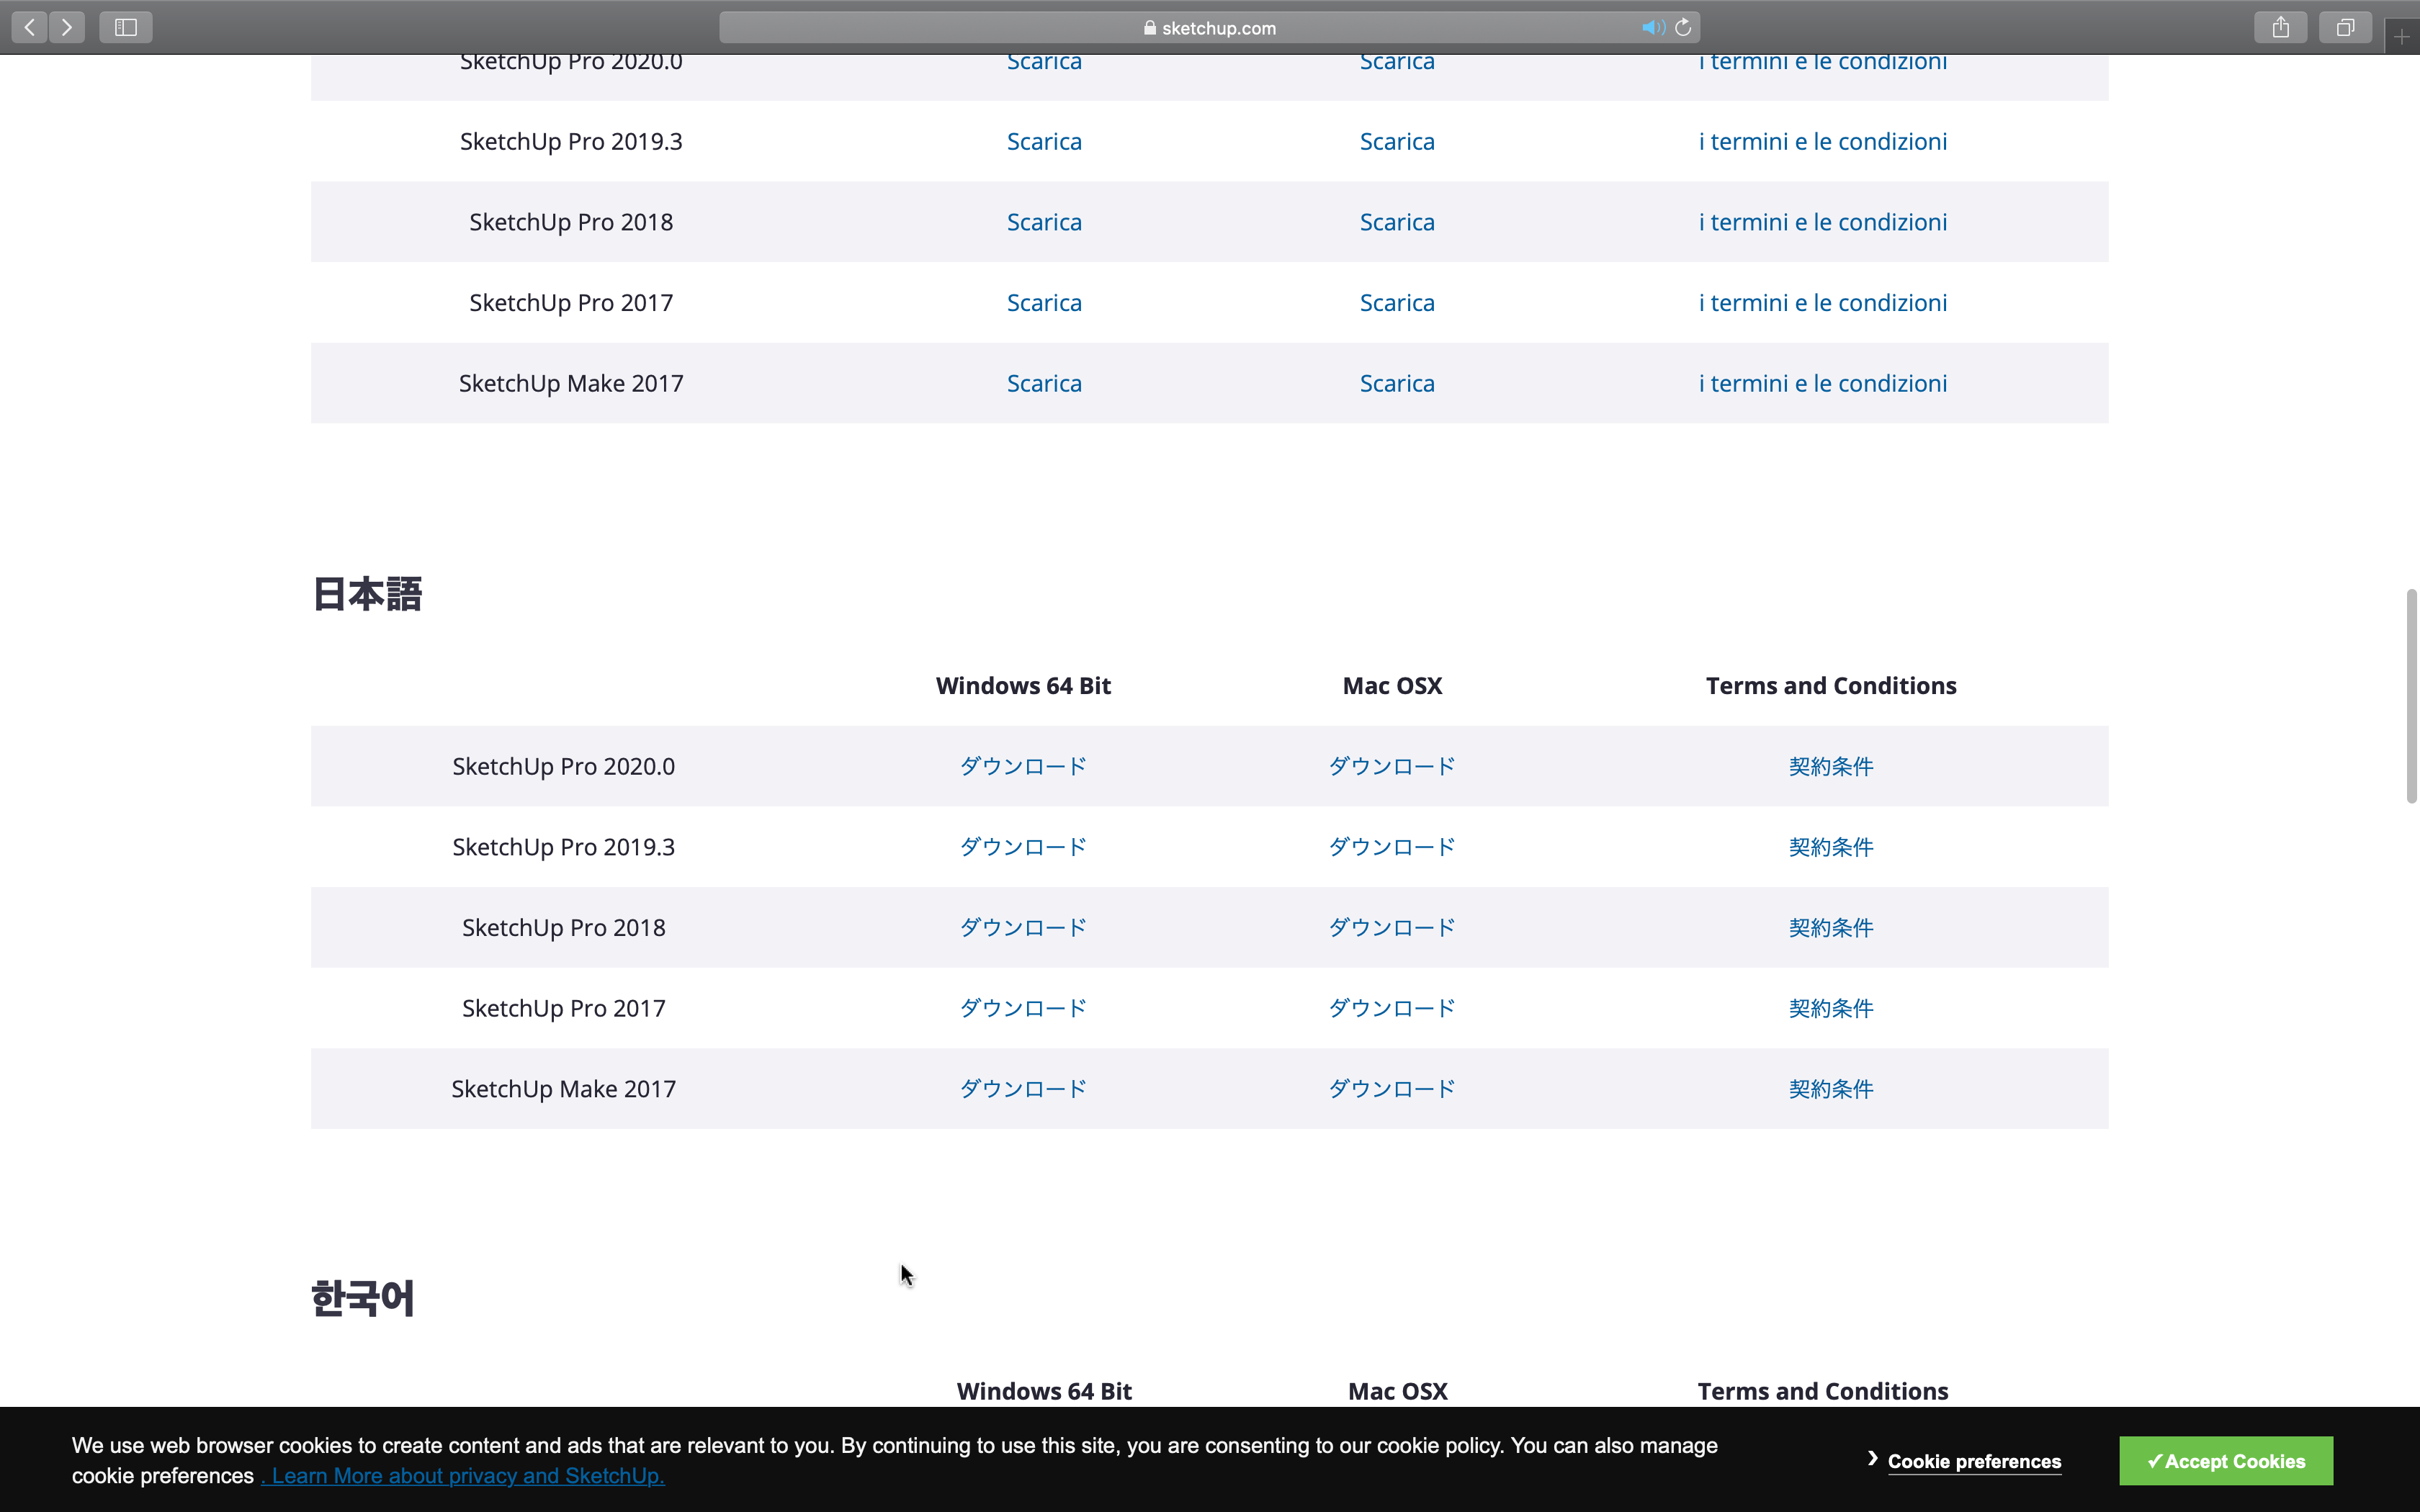Click Korean table's Terms and Conditions header
The image size is (2420, 1512).
pos(1823,1391)
